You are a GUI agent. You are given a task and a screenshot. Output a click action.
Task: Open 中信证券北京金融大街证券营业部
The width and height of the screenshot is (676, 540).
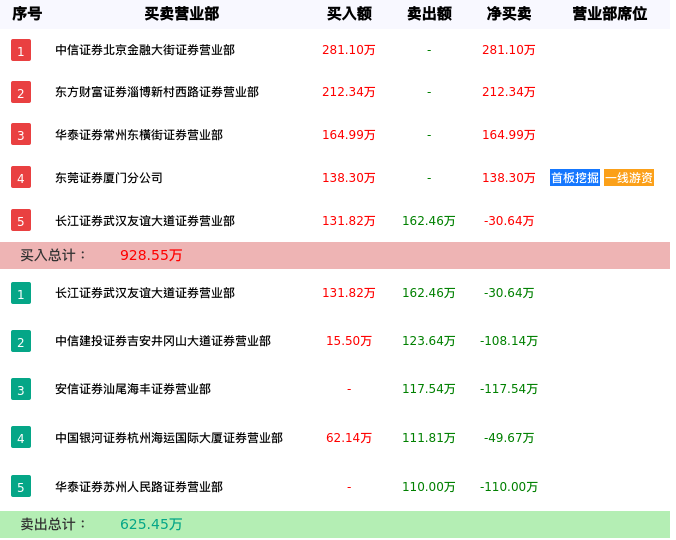[x=145, y=50]
